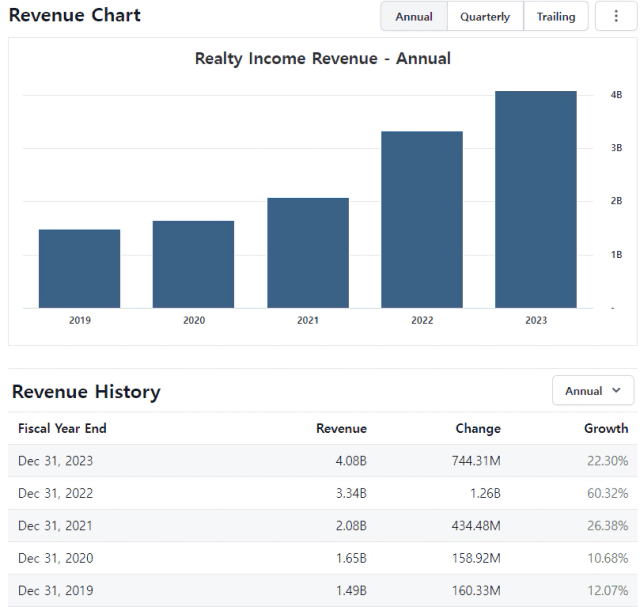Switch to the Quarterly tab
640x607 pixels.
[485, 16]
